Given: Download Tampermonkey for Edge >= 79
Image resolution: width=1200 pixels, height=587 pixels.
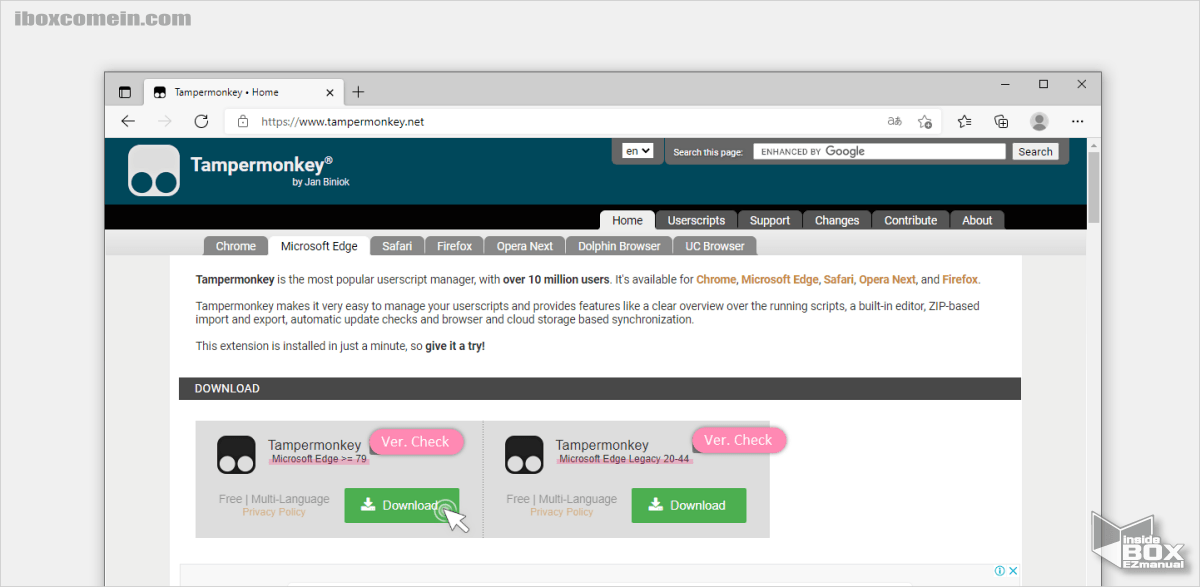Looking at the screenshot, I should [x=401, y=505].
